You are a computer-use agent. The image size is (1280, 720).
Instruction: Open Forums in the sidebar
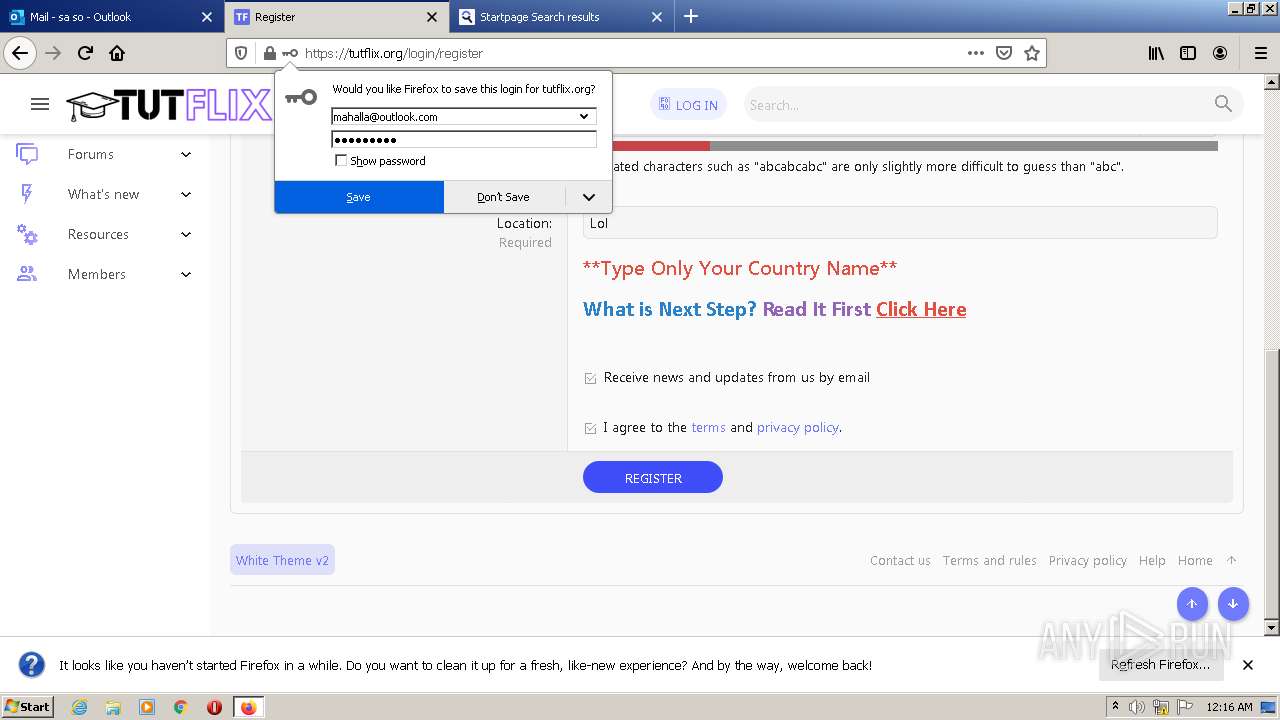click(91, 154)
